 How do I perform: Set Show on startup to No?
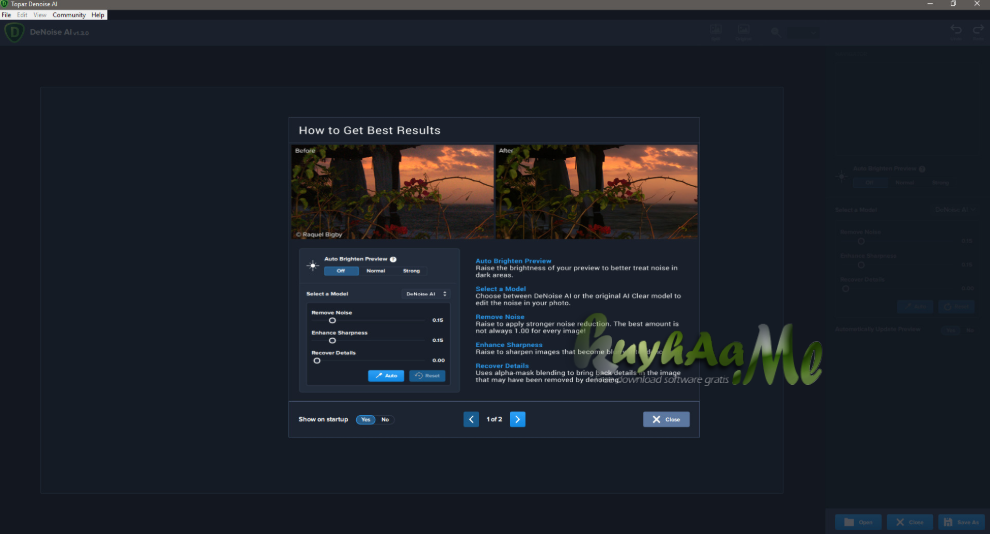(385, 420)
